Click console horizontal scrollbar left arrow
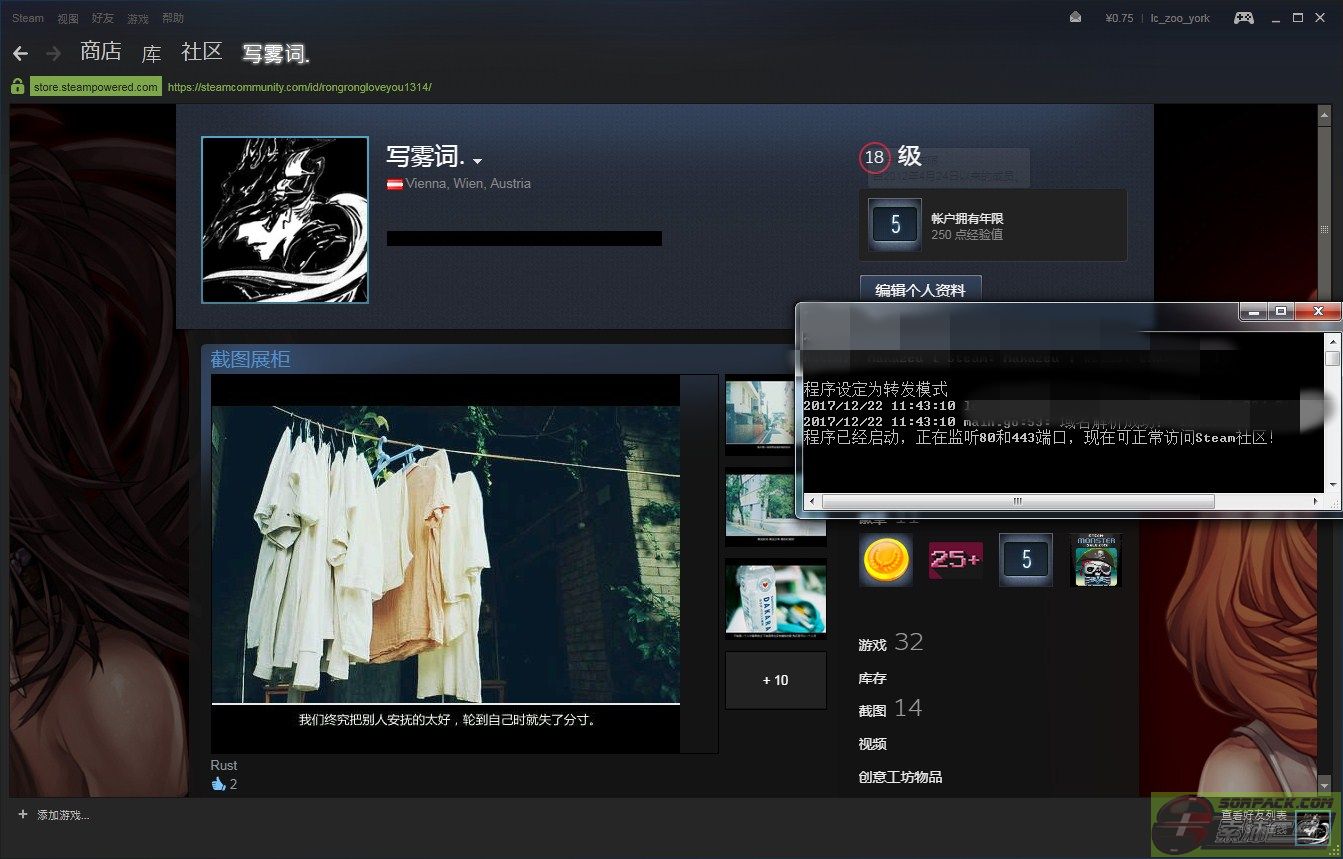 point(811,501)
